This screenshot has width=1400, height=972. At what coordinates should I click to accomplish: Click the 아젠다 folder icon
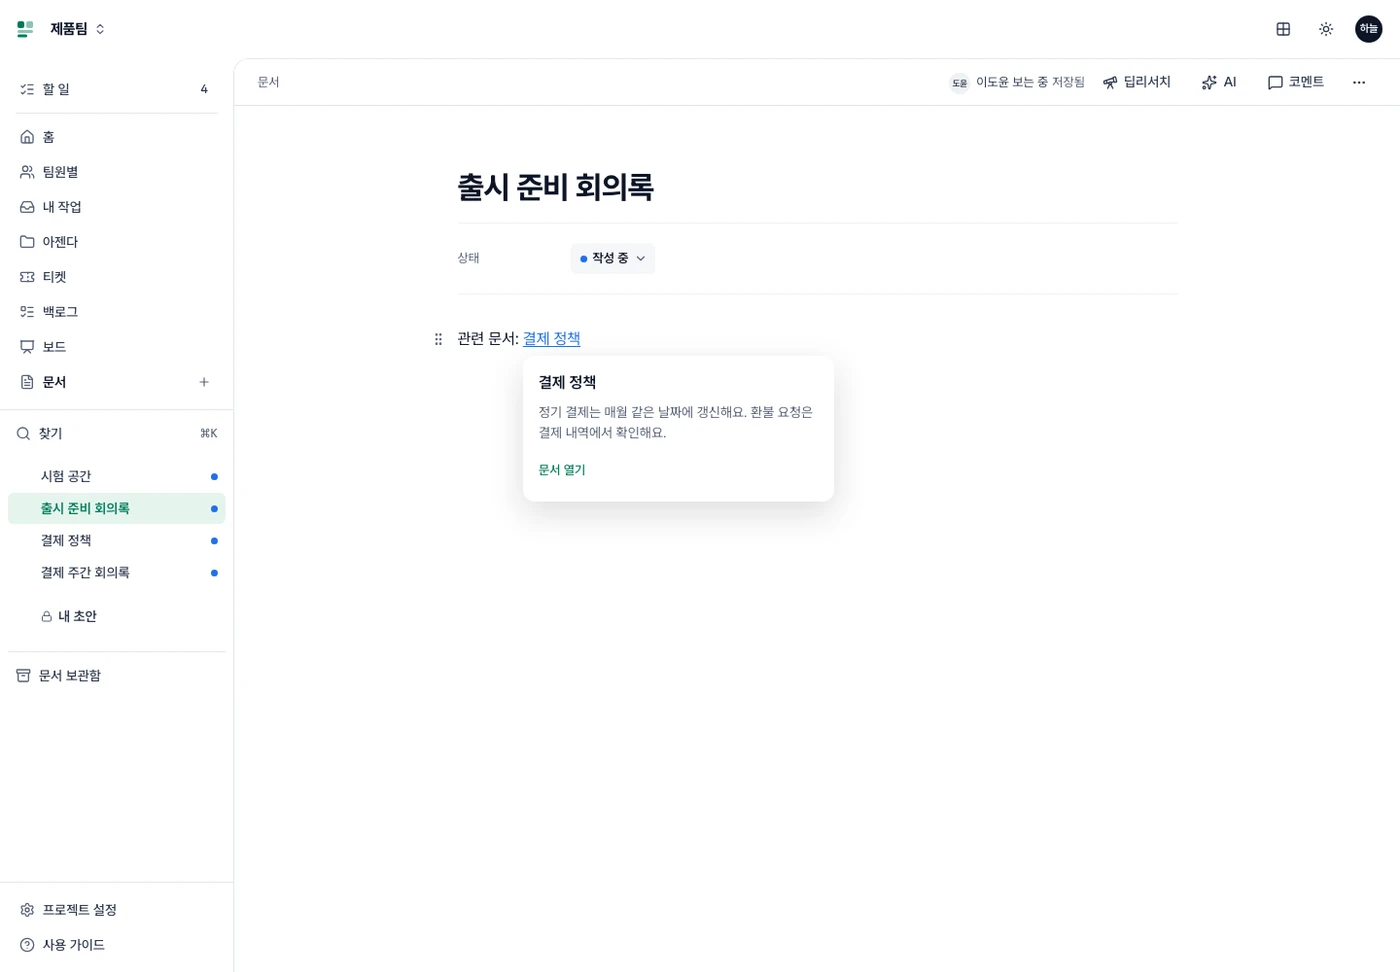(x=27, y=242)
